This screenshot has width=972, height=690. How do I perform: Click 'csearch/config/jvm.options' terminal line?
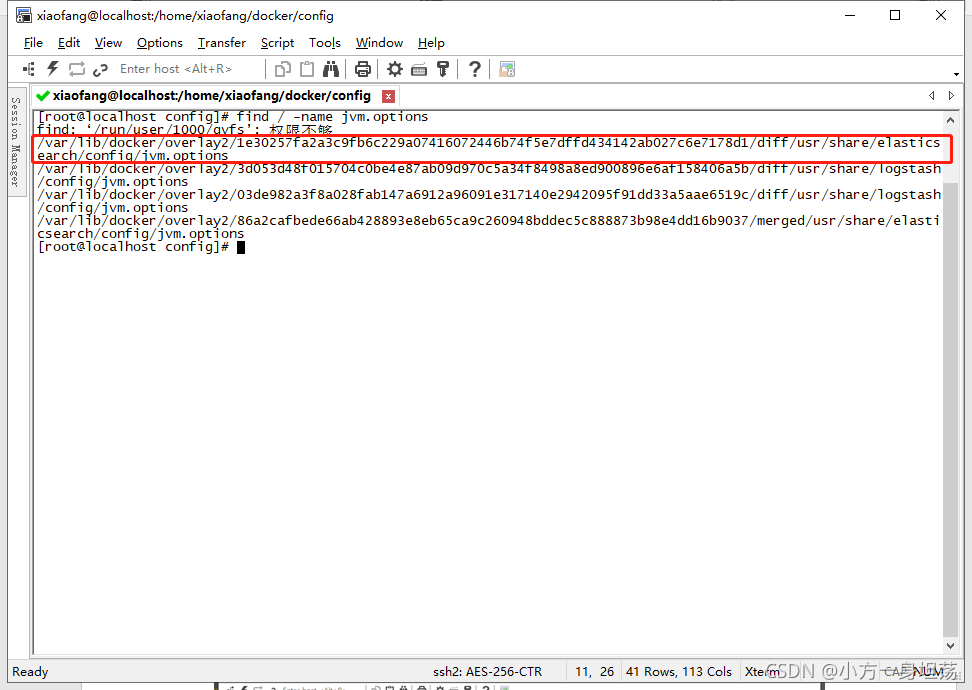(x=141, y=234)
